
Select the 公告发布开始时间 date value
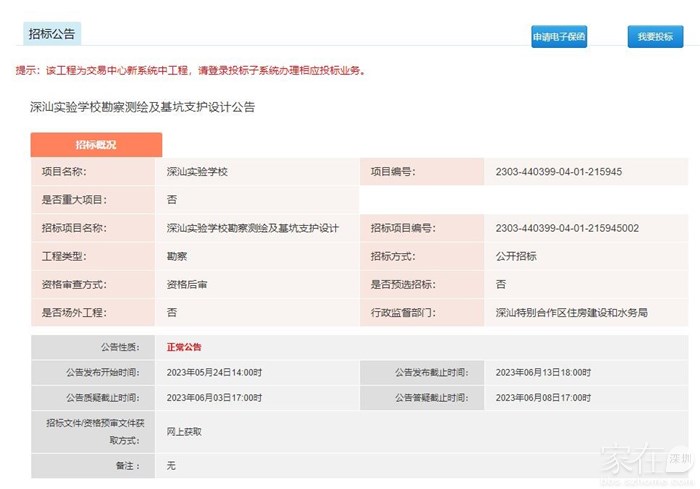(214, 372)
